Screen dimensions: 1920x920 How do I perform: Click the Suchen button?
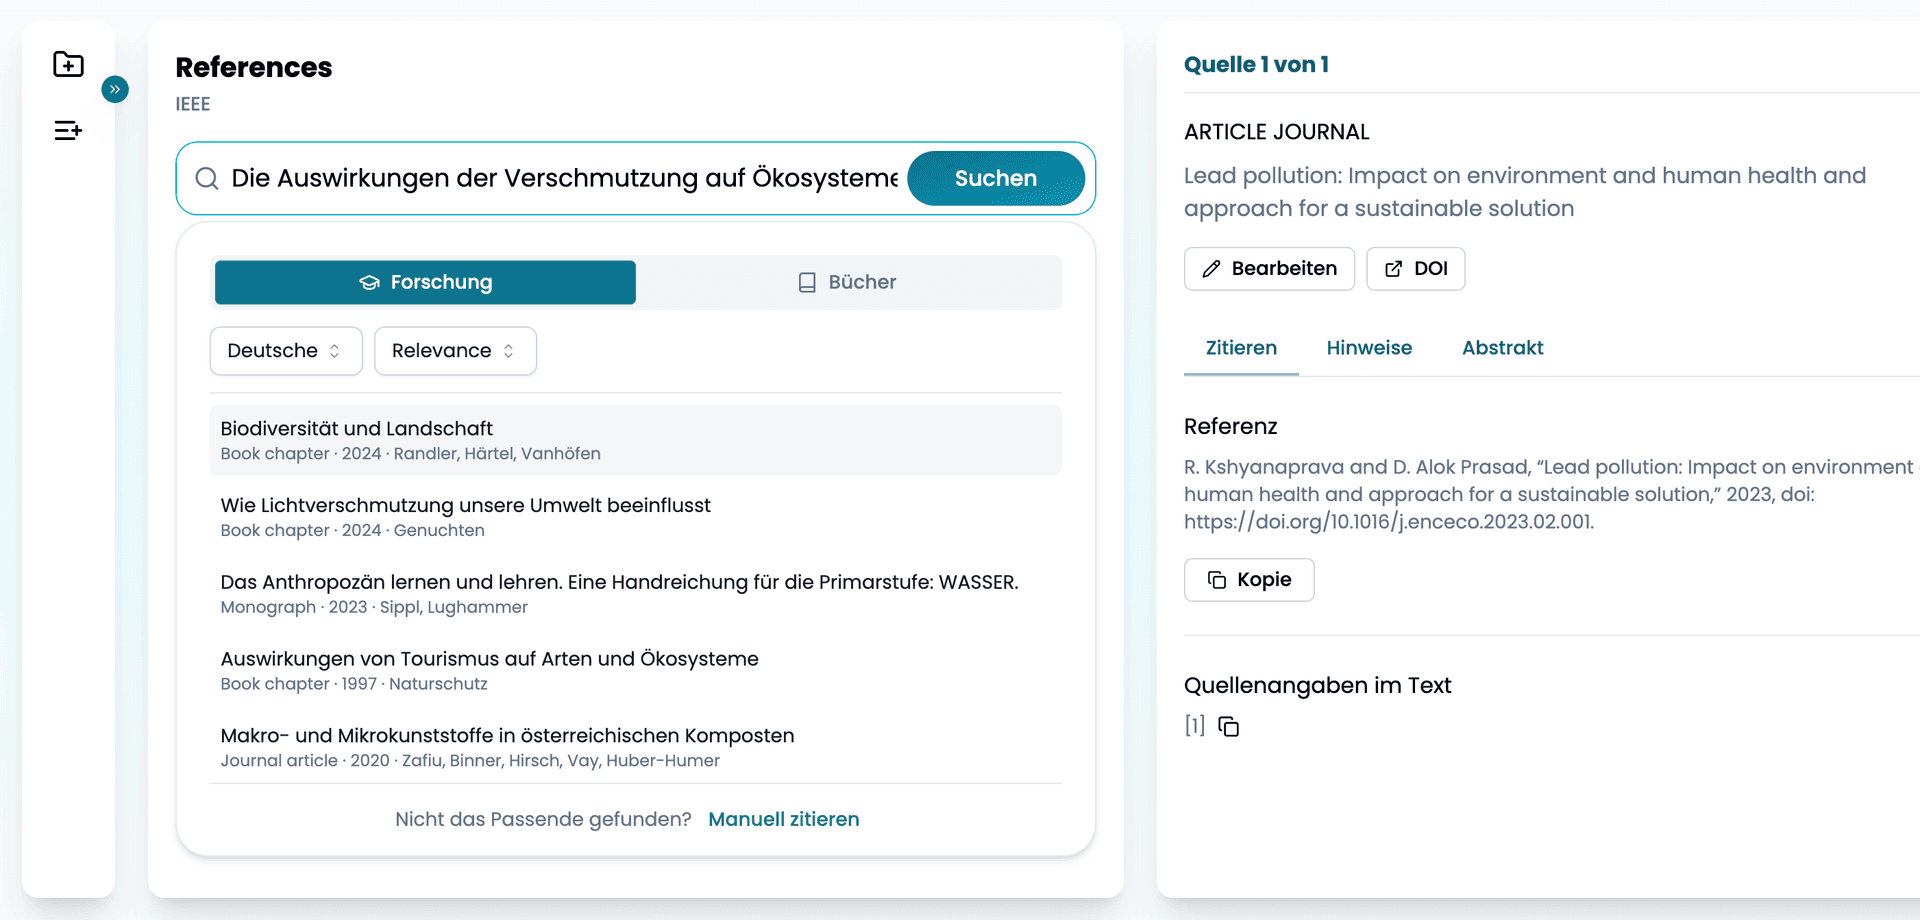pyautogui.click(x=996, y=178)
